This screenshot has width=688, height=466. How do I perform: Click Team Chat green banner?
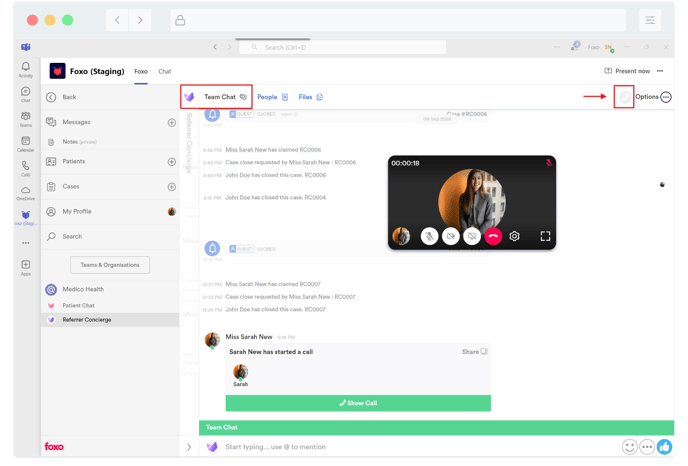437,427
